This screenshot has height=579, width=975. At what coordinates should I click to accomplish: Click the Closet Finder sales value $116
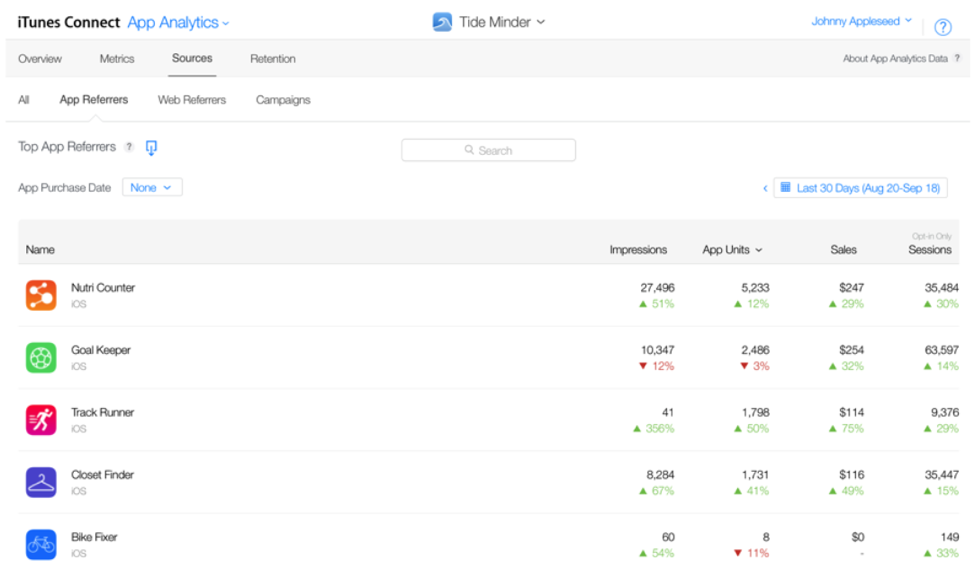click(851, 475)
